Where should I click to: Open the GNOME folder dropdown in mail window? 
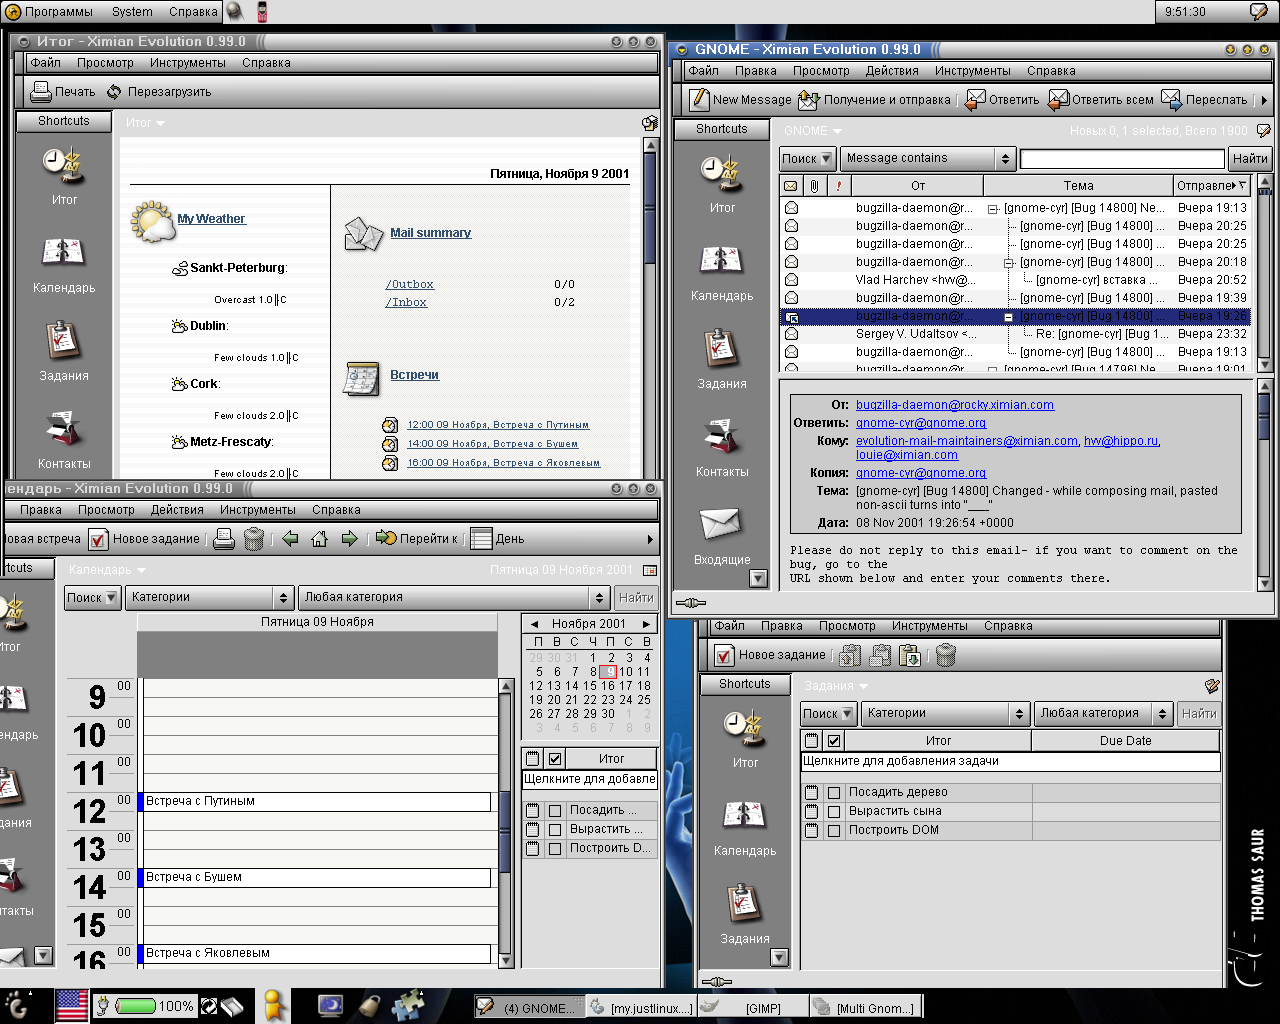(813, 131)
